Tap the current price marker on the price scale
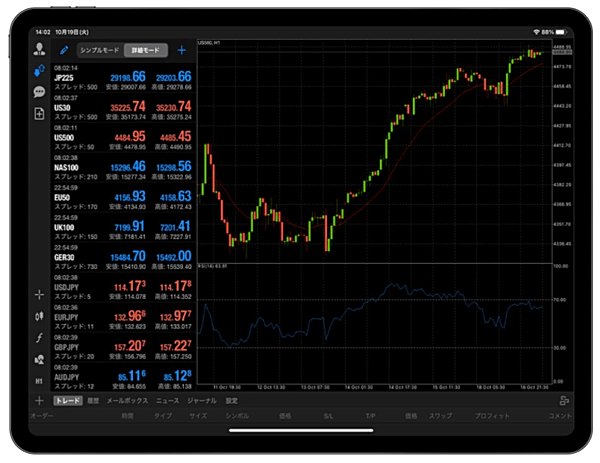Image resolution: width=600 pixels, height=463 pixels. pos(562,52)
